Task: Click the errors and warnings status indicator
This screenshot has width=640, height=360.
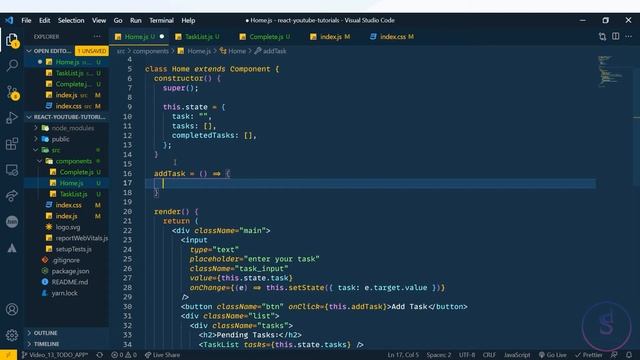Action: [x=124, y=355]
